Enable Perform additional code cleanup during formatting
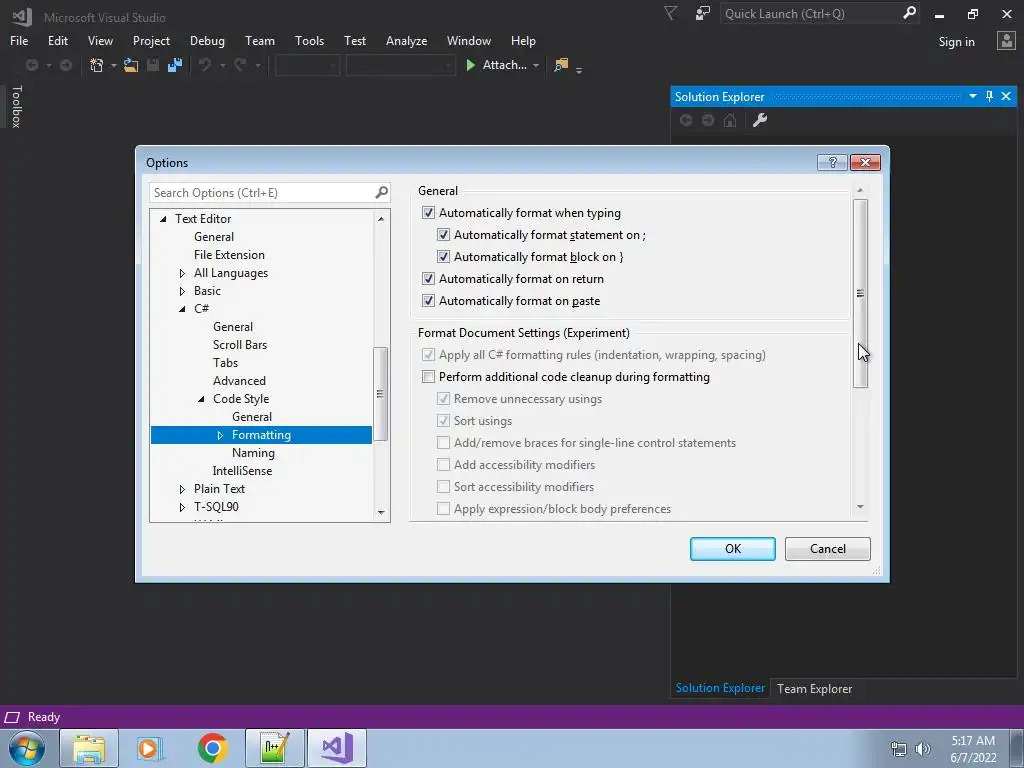This screenshot has width=1024, height=768. (428, 377)
